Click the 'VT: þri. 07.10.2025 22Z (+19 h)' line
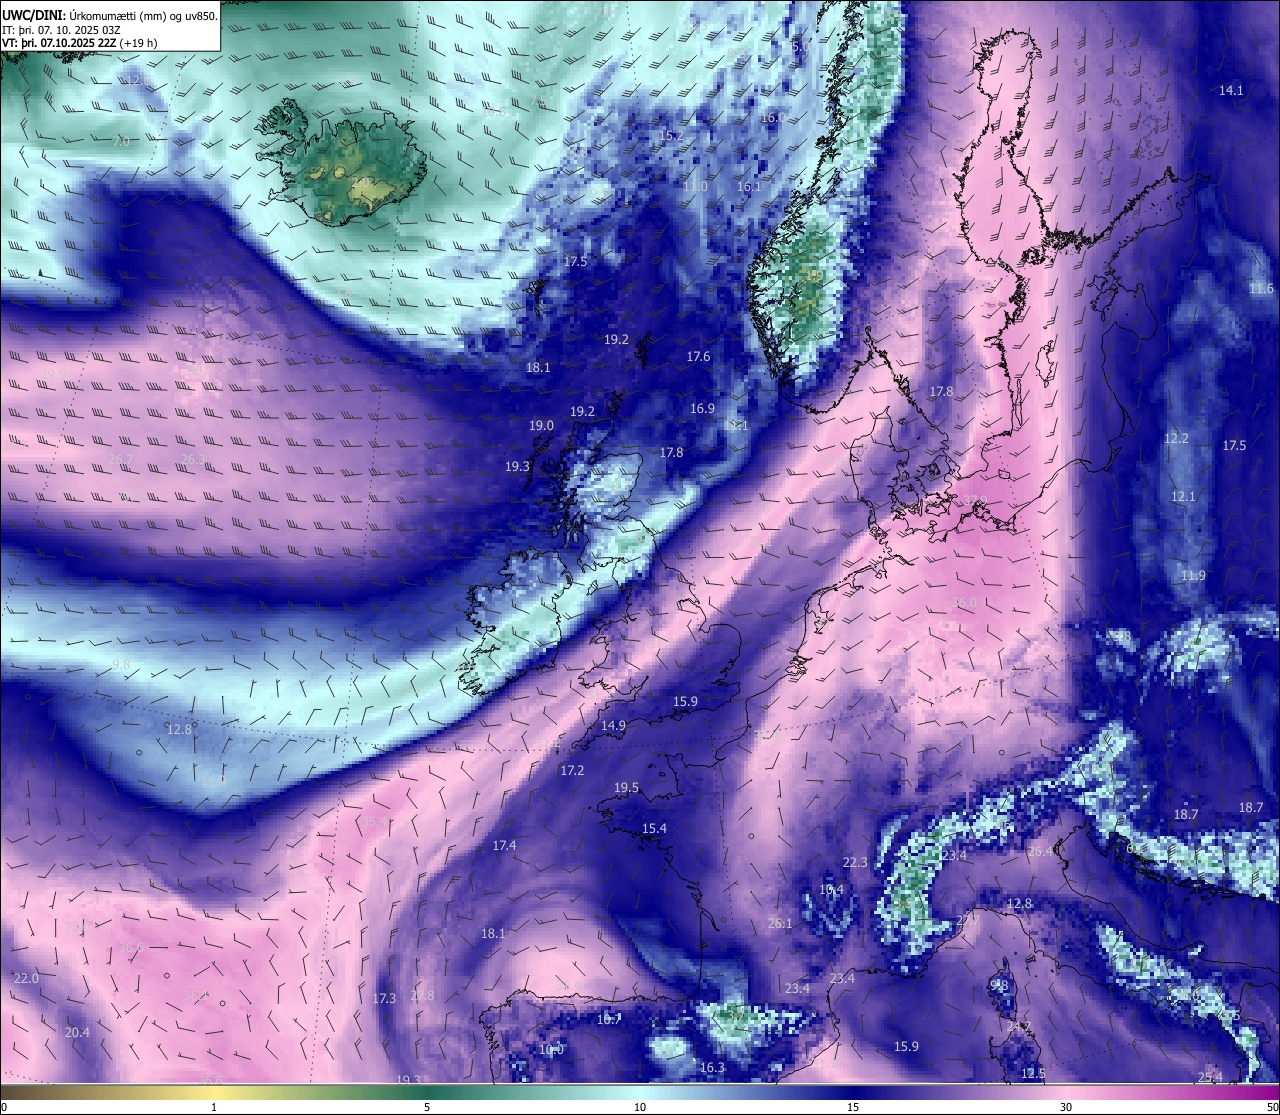The width and height of the screenshot is (1280, 1115). click(79, 43)
